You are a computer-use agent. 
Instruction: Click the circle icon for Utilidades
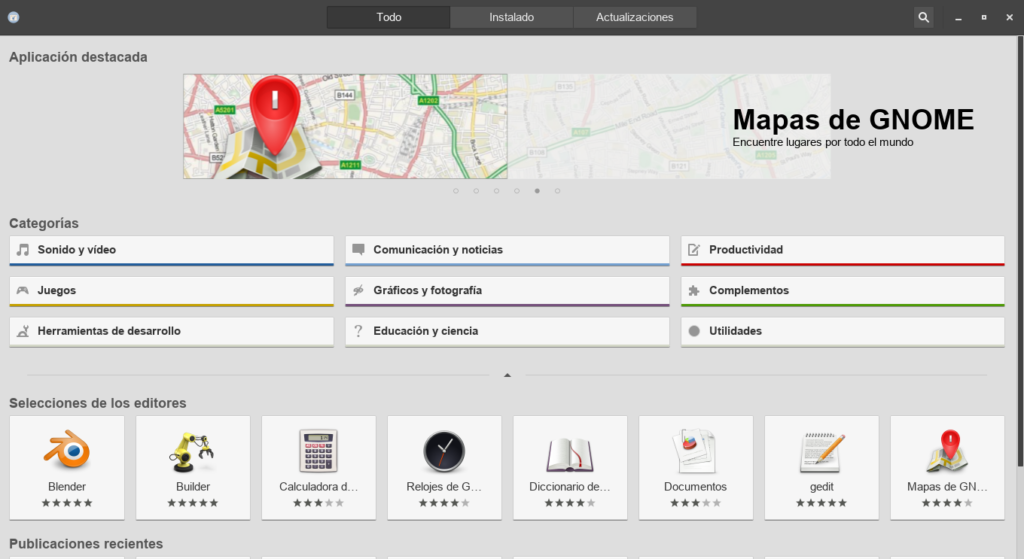(694, 331)
